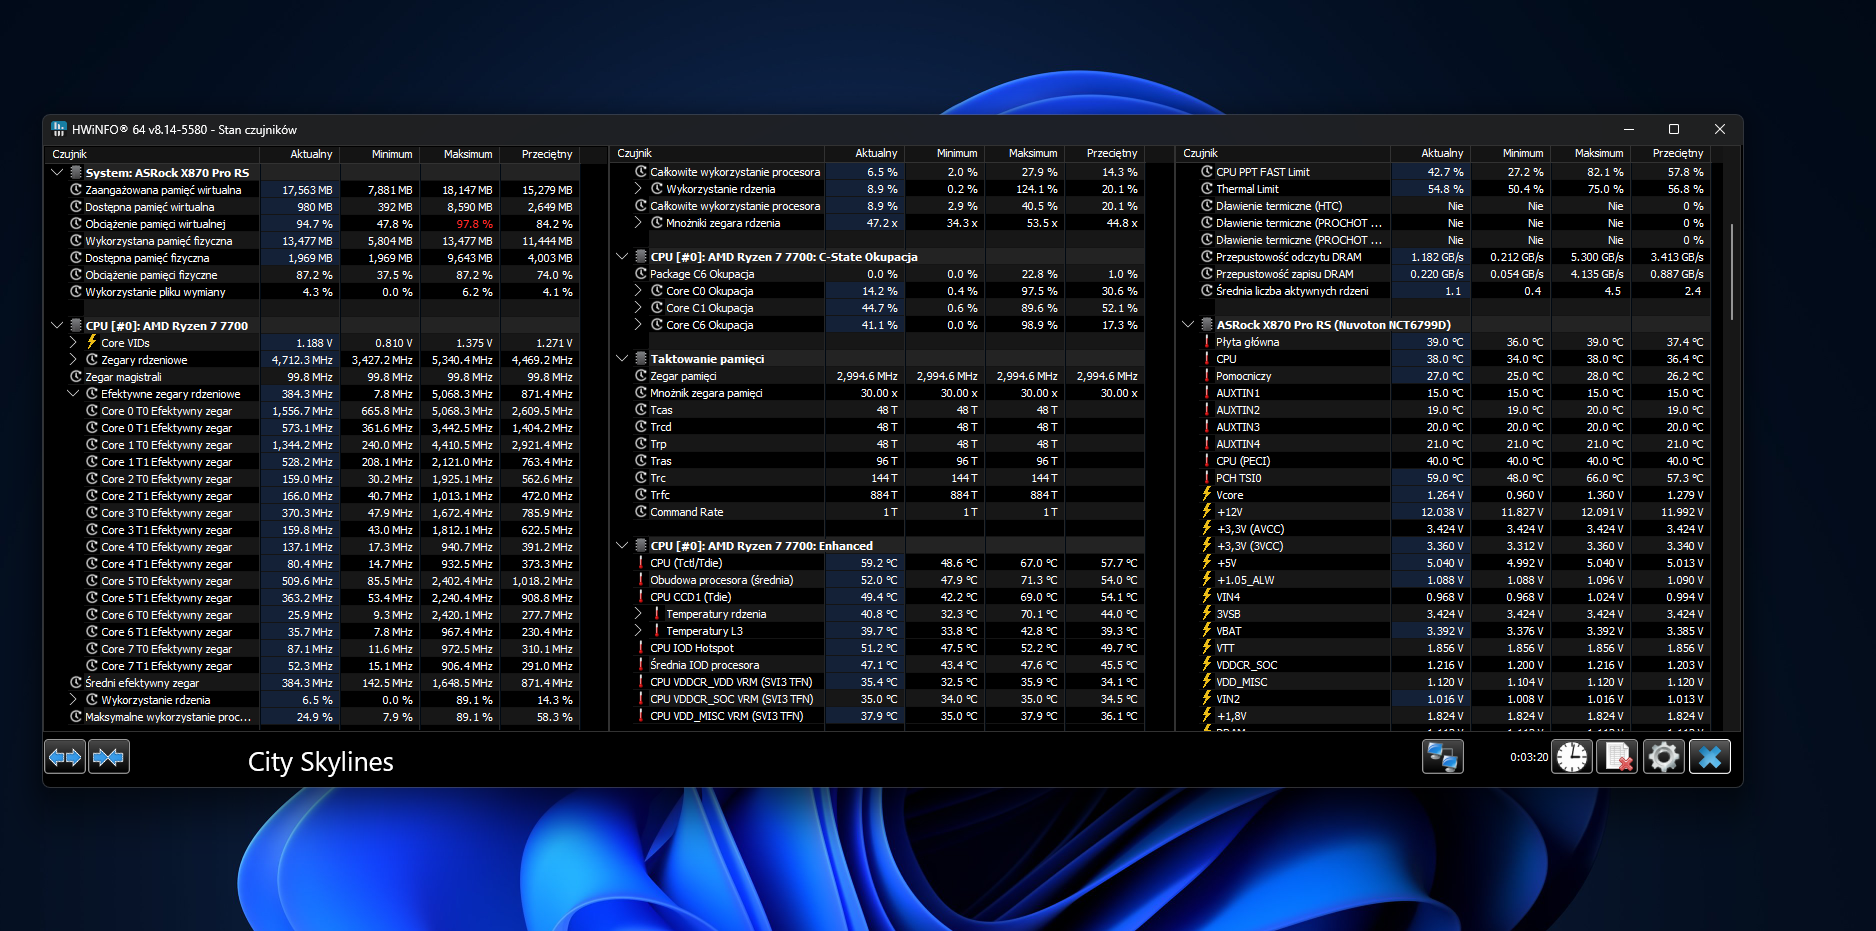Select the PCH TSI0 temperature row
The width and height of the screenshot is (1876, 931).
click(1444, 478)
